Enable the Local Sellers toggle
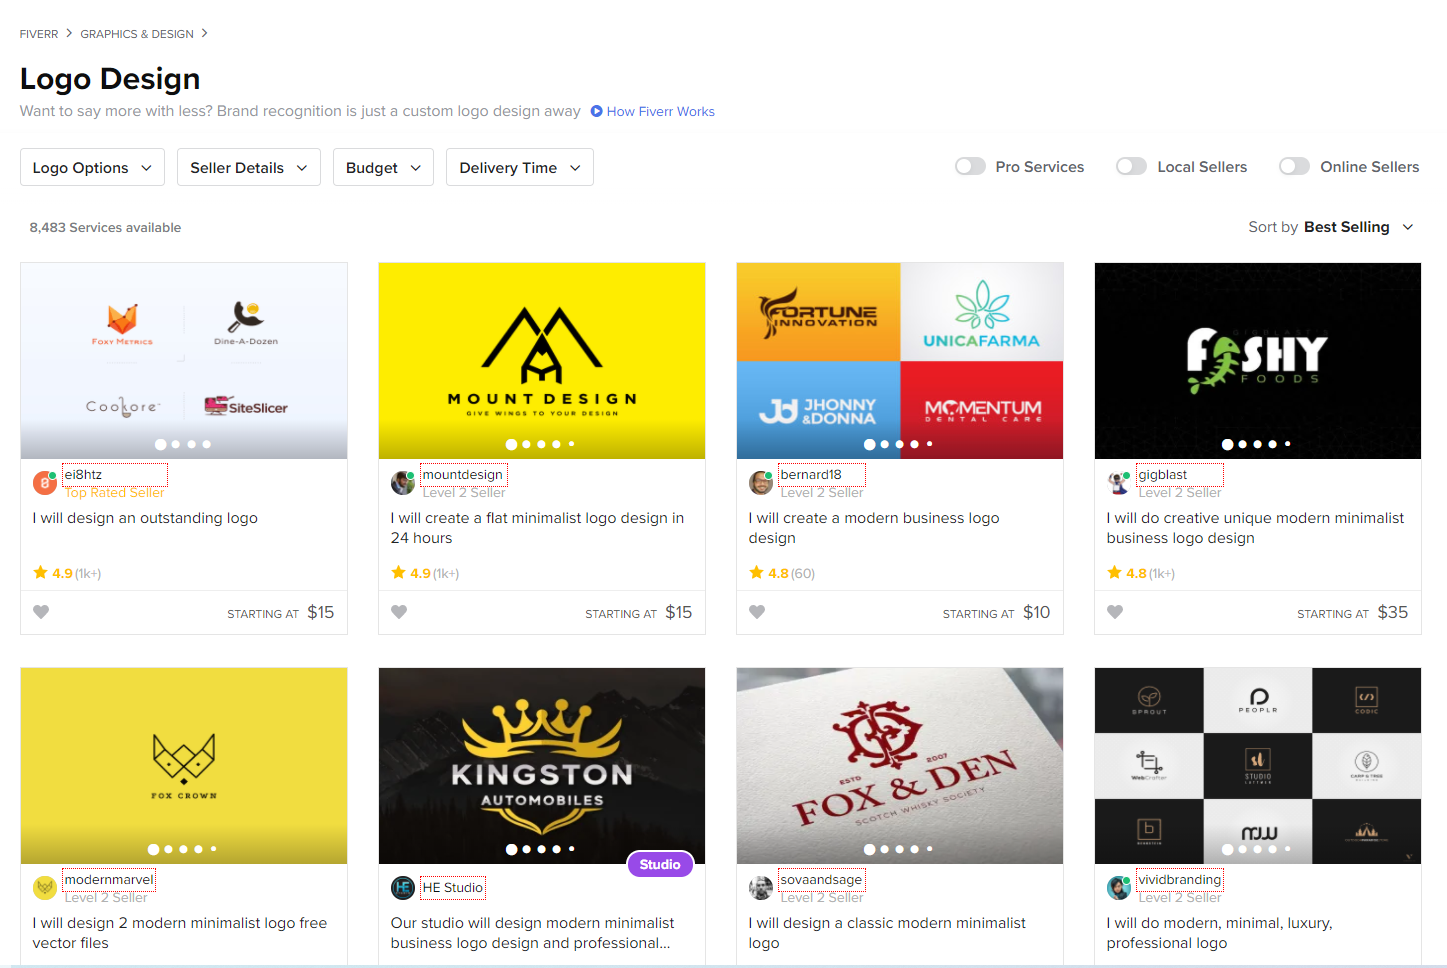Screen dimensions: 1447x968 (x=1132, y=167)
